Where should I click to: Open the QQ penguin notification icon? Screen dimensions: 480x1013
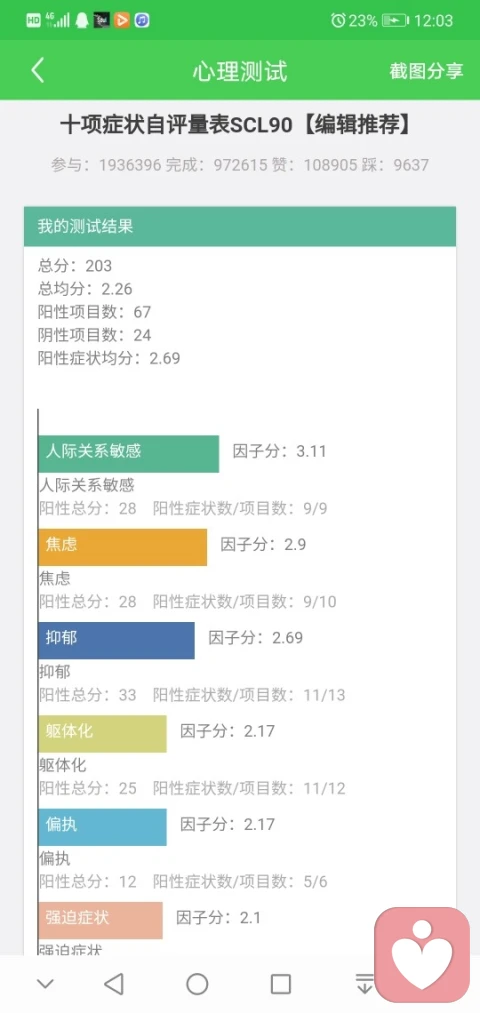82,20
